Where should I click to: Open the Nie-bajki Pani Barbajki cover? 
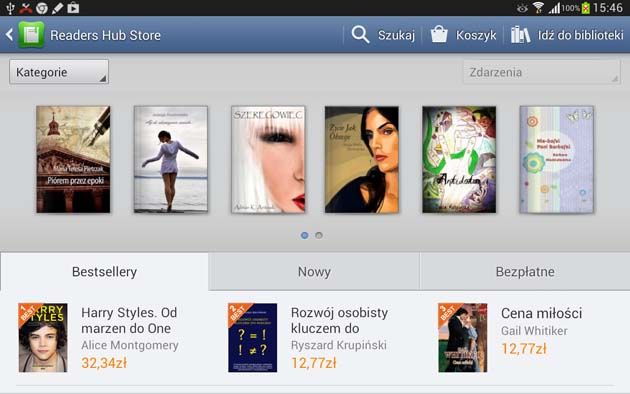(x=557, y=159)
